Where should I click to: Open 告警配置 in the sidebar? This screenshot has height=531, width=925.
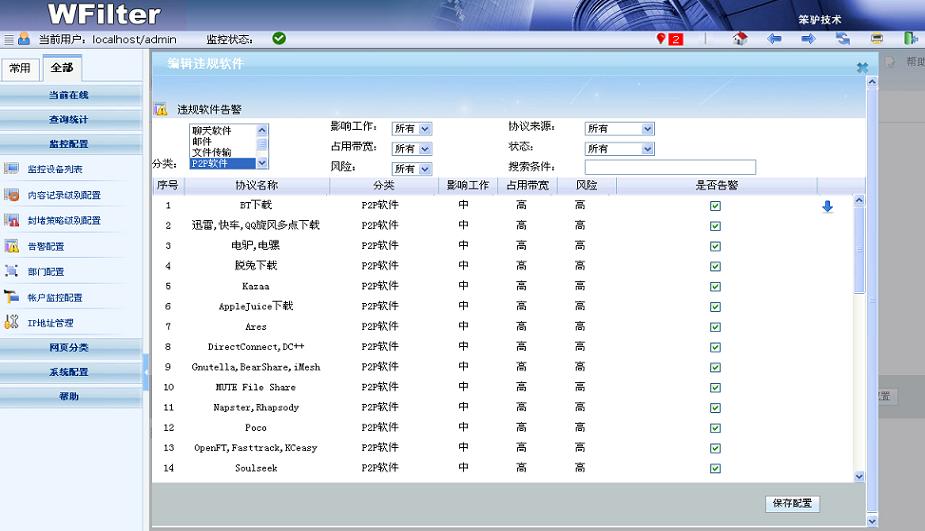point(46,246)
